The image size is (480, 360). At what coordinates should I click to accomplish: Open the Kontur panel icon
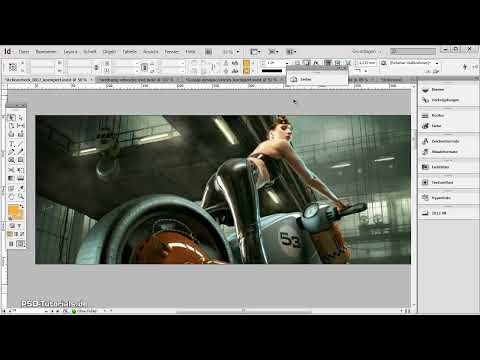(425, 115)
